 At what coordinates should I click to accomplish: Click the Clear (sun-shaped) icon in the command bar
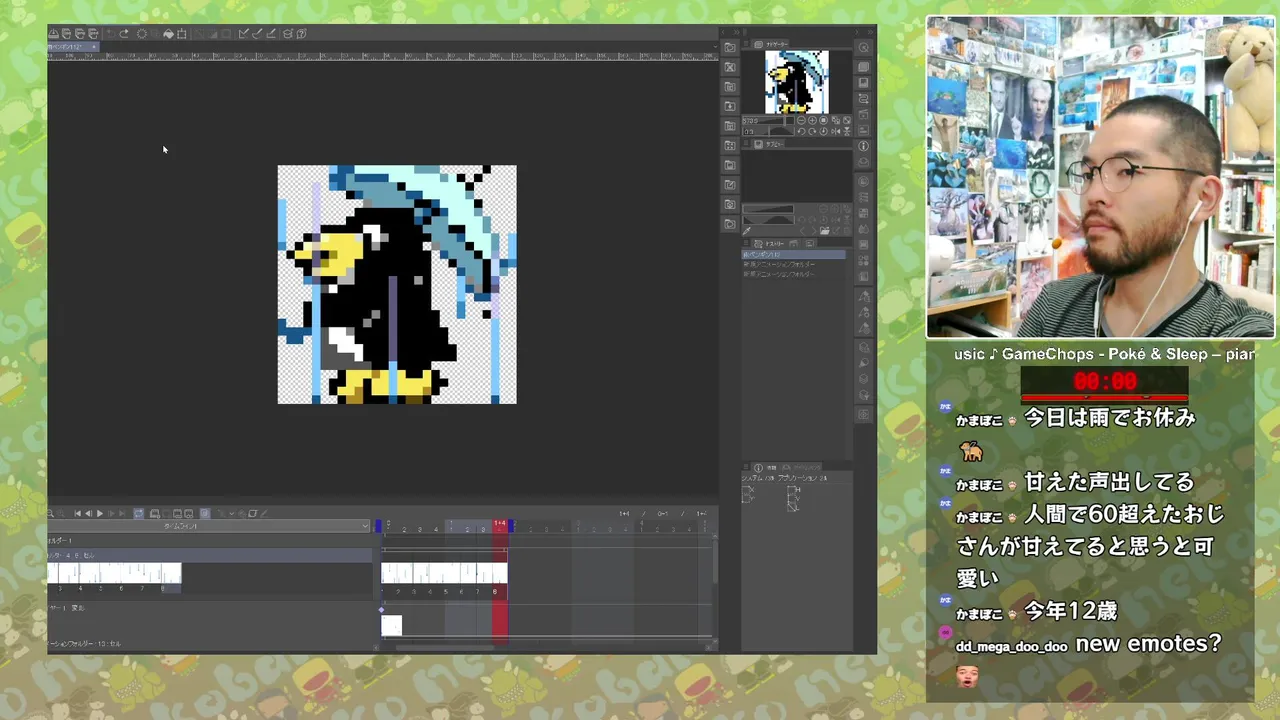pos(142,34)
